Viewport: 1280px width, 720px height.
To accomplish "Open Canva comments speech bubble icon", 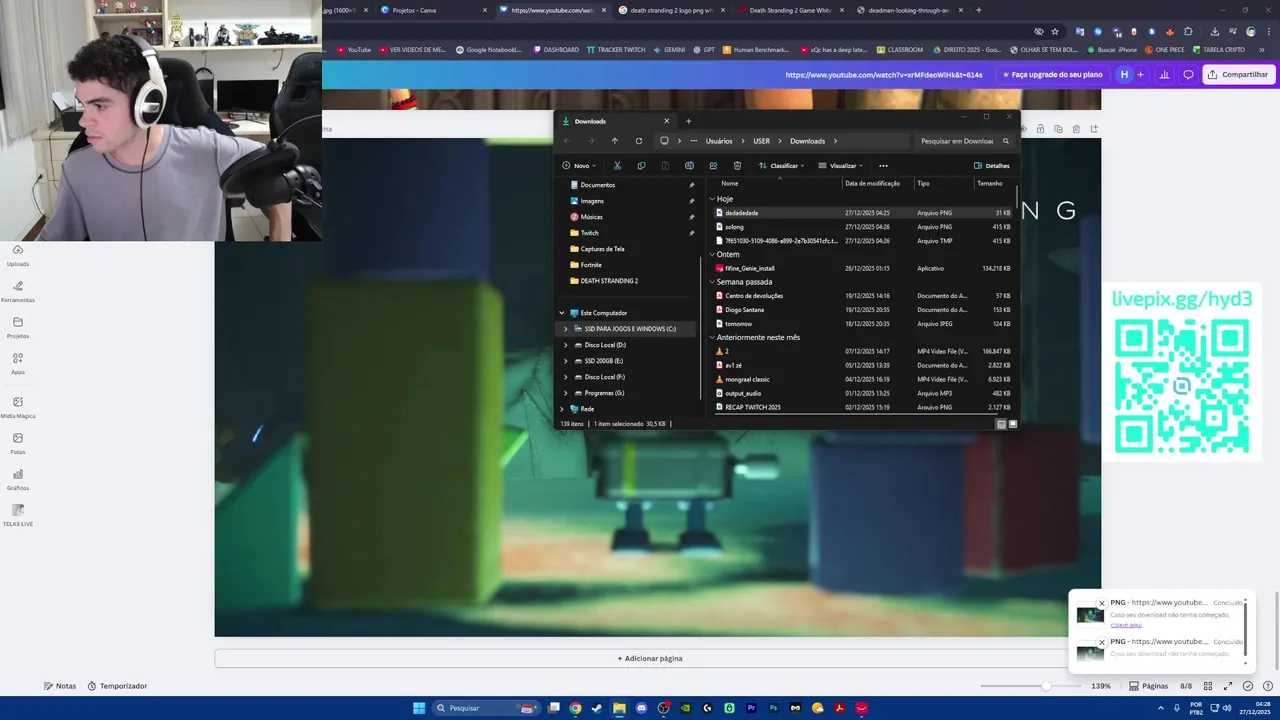I will [1188, 75].
